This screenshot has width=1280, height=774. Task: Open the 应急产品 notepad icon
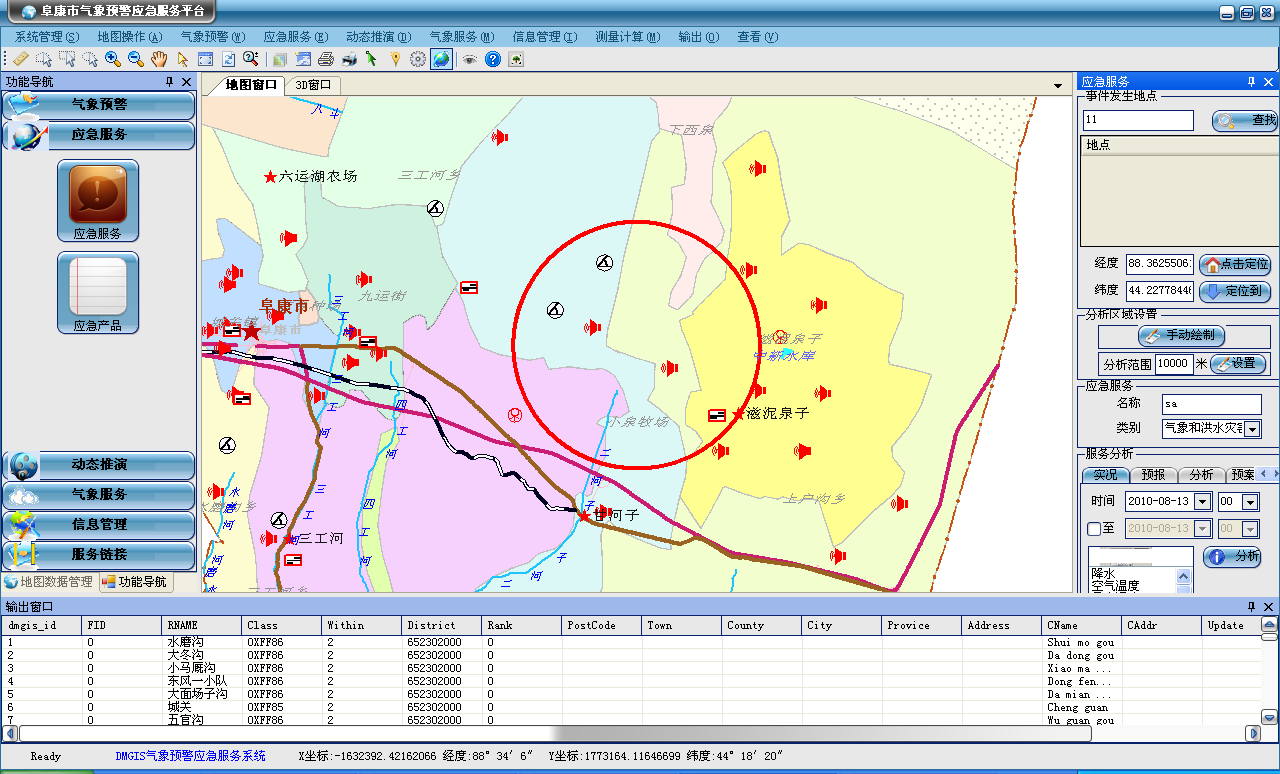(x=98, y=286)
